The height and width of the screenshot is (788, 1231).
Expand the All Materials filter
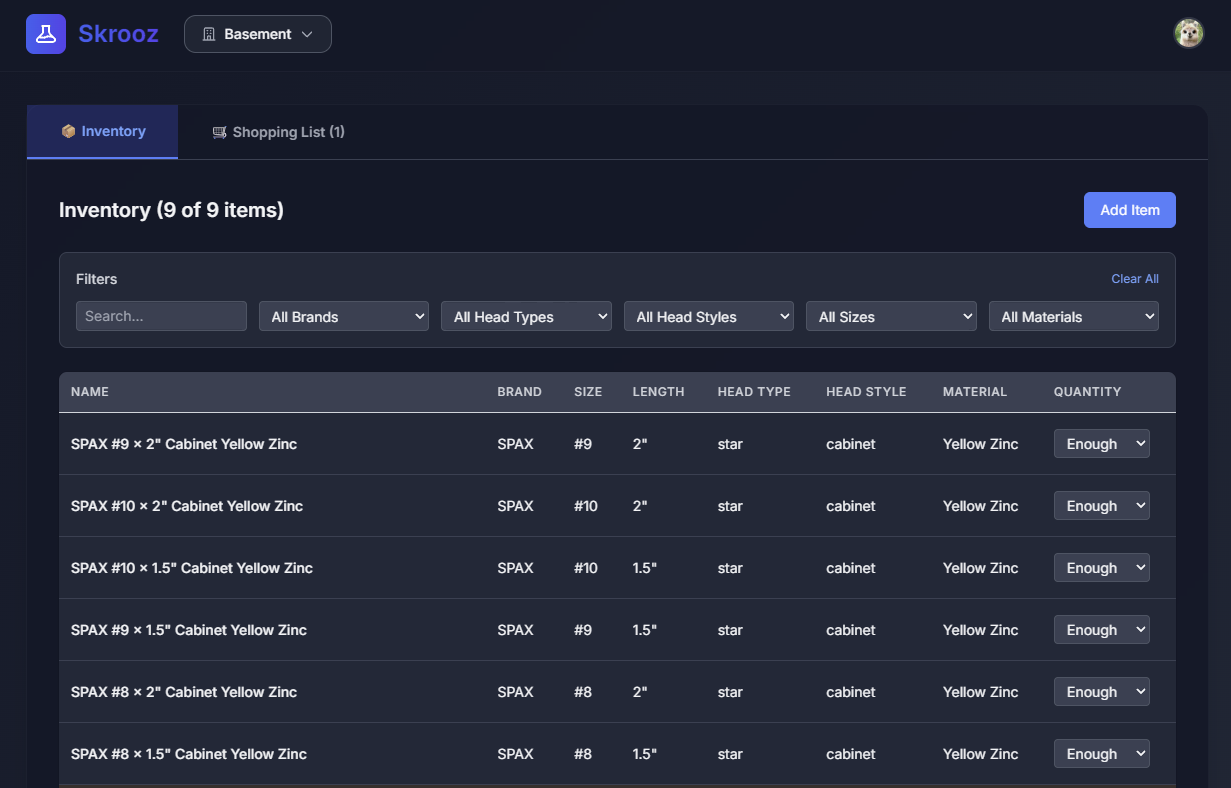click(1073, 316)
